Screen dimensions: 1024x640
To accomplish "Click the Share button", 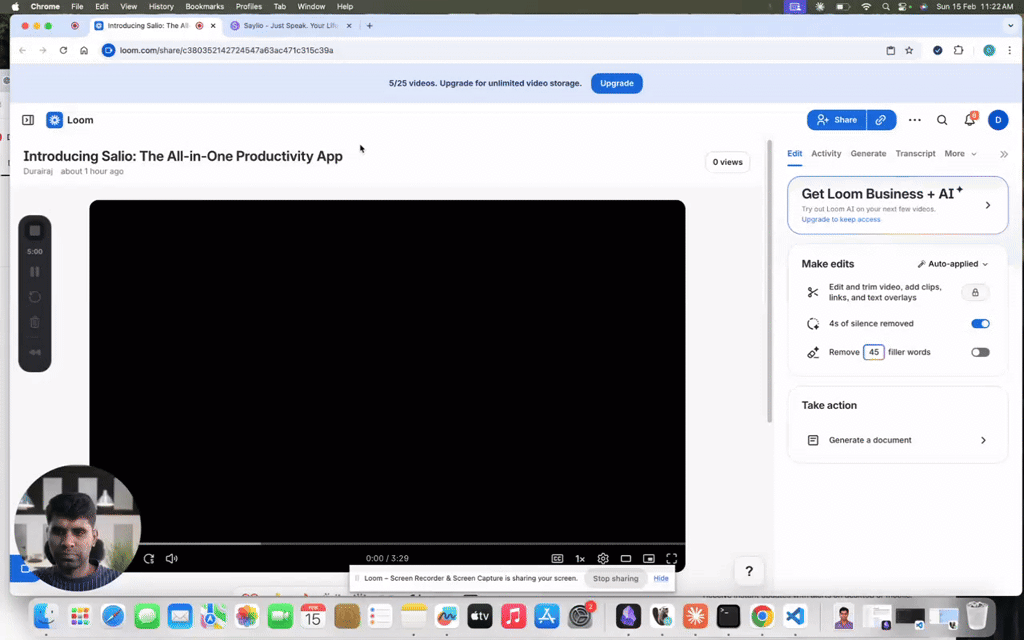I will point(837,120).
